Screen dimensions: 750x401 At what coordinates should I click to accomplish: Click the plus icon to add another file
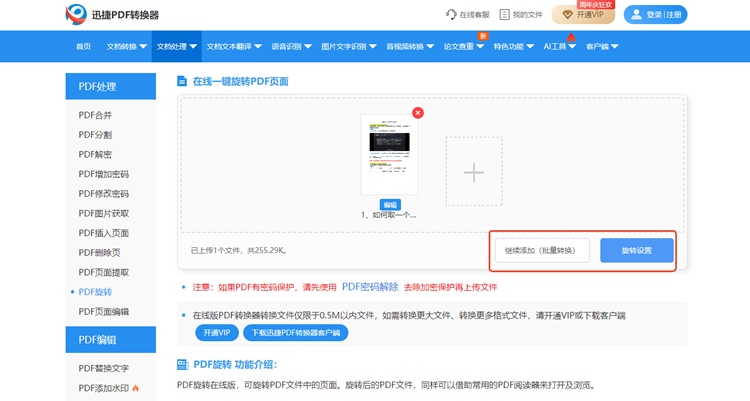(474, 172)
